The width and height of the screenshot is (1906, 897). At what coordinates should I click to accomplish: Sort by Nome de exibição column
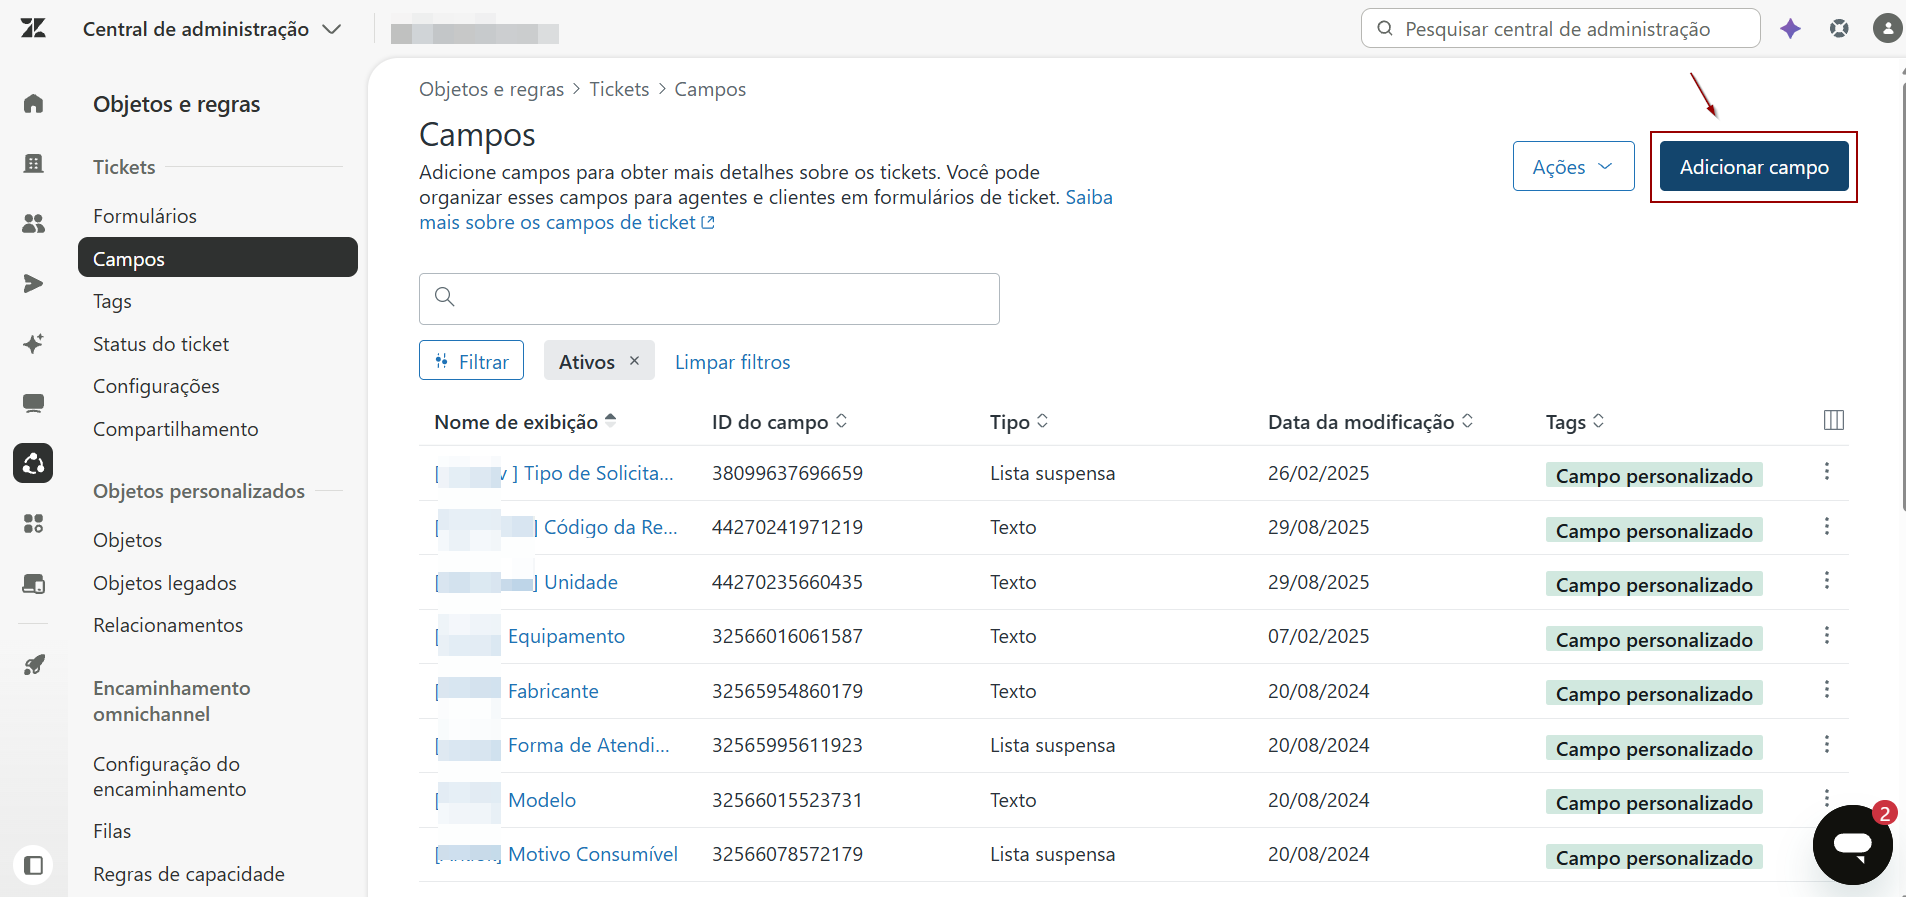525,422
